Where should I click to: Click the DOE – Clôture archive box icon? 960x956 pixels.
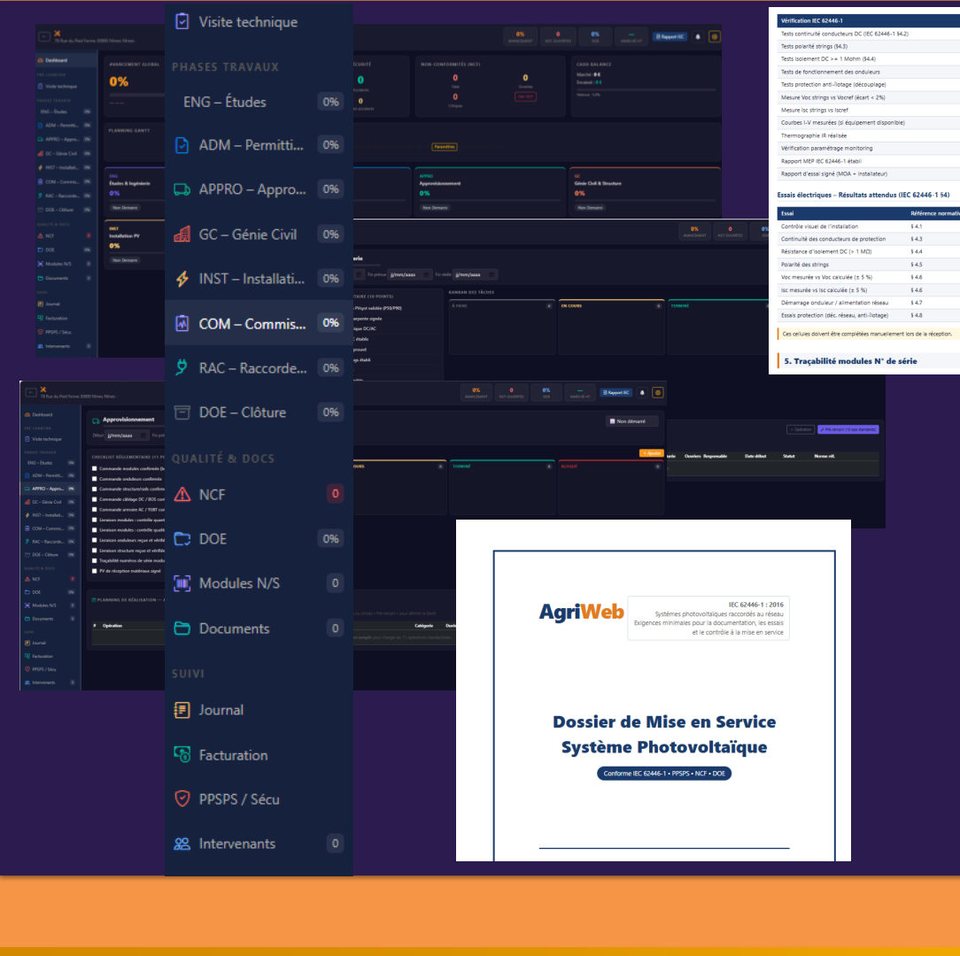(181, 412)
